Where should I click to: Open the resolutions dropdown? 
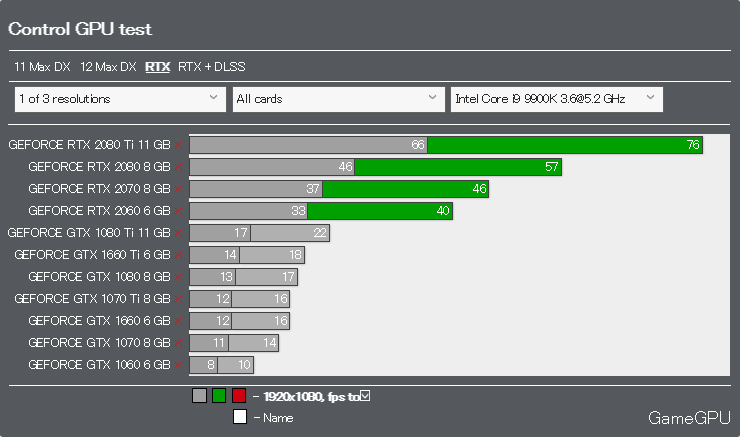120,99
